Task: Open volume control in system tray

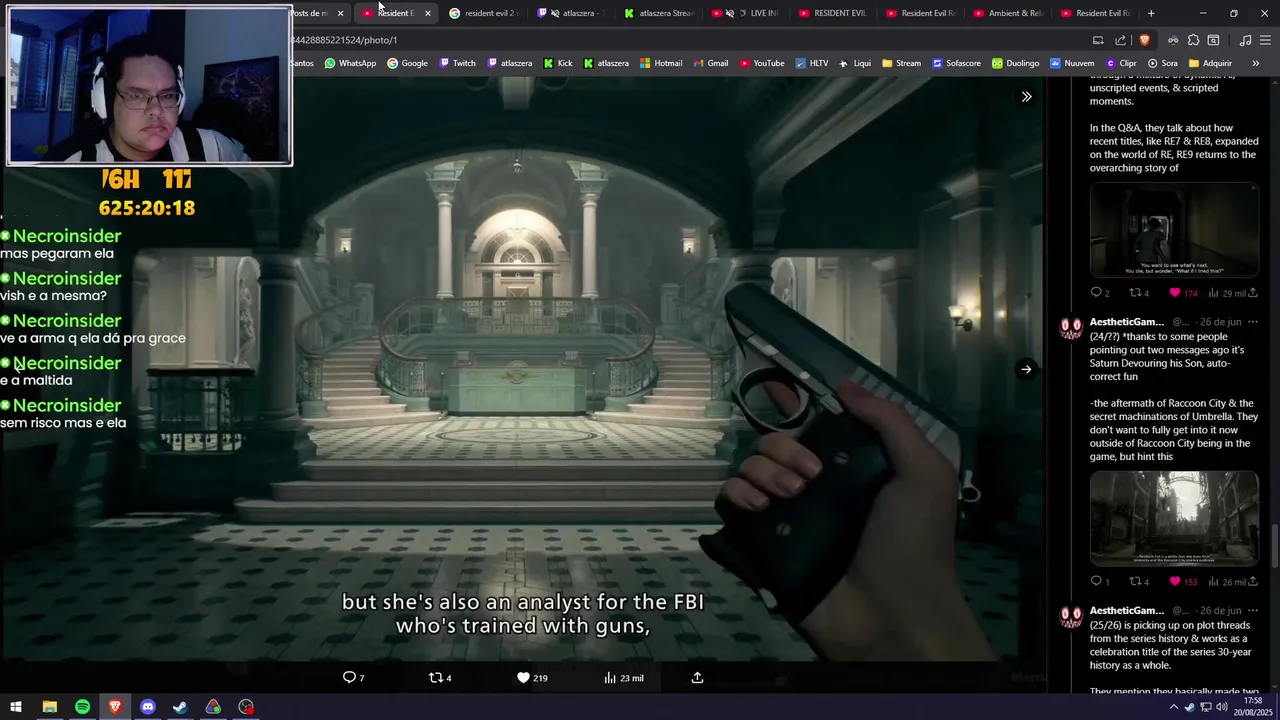Action: point(1222,707)
